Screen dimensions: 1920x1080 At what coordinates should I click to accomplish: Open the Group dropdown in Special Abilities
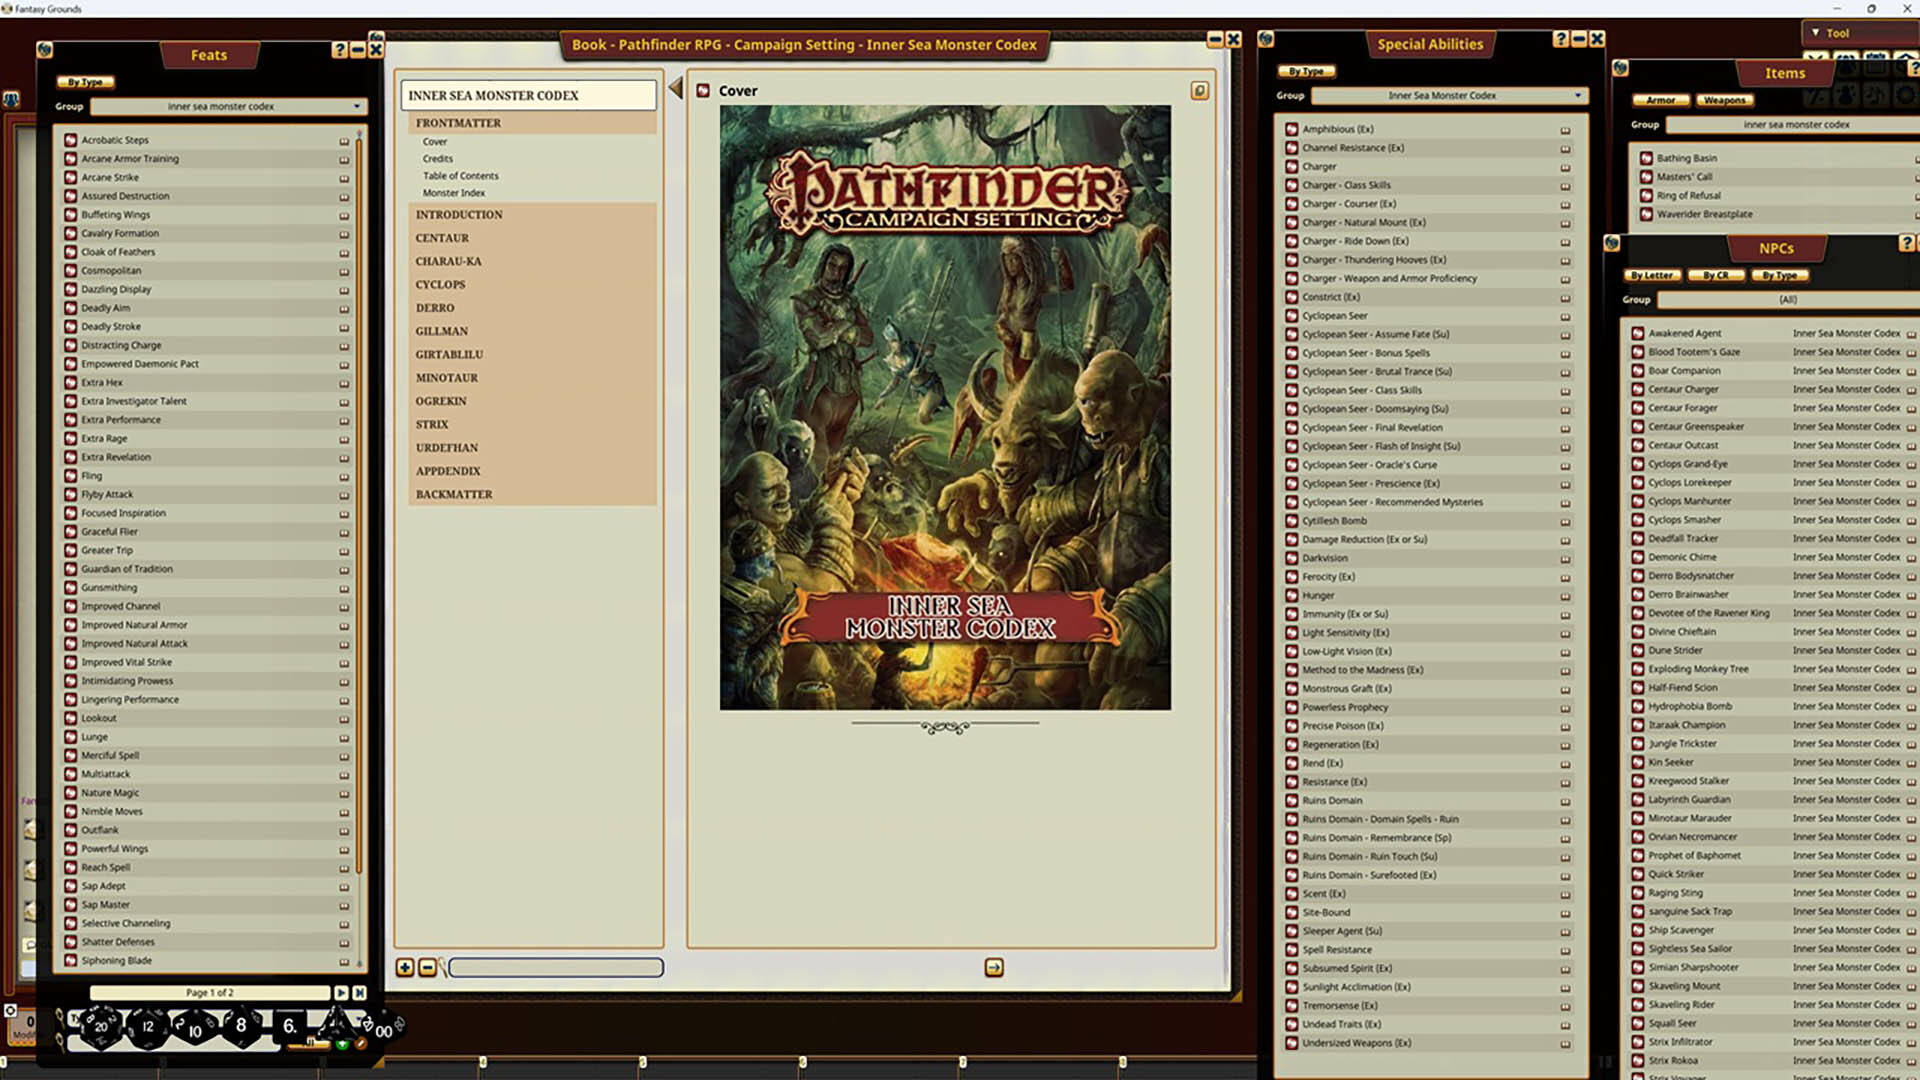point(1441,95)
